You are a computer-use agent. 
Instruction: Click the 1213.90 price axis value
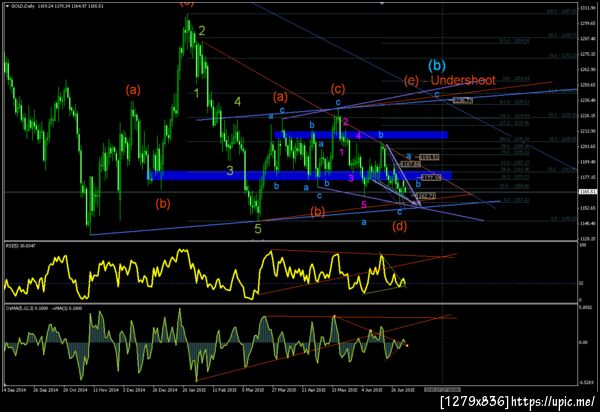pyautogui.click(x=587, y=131)
